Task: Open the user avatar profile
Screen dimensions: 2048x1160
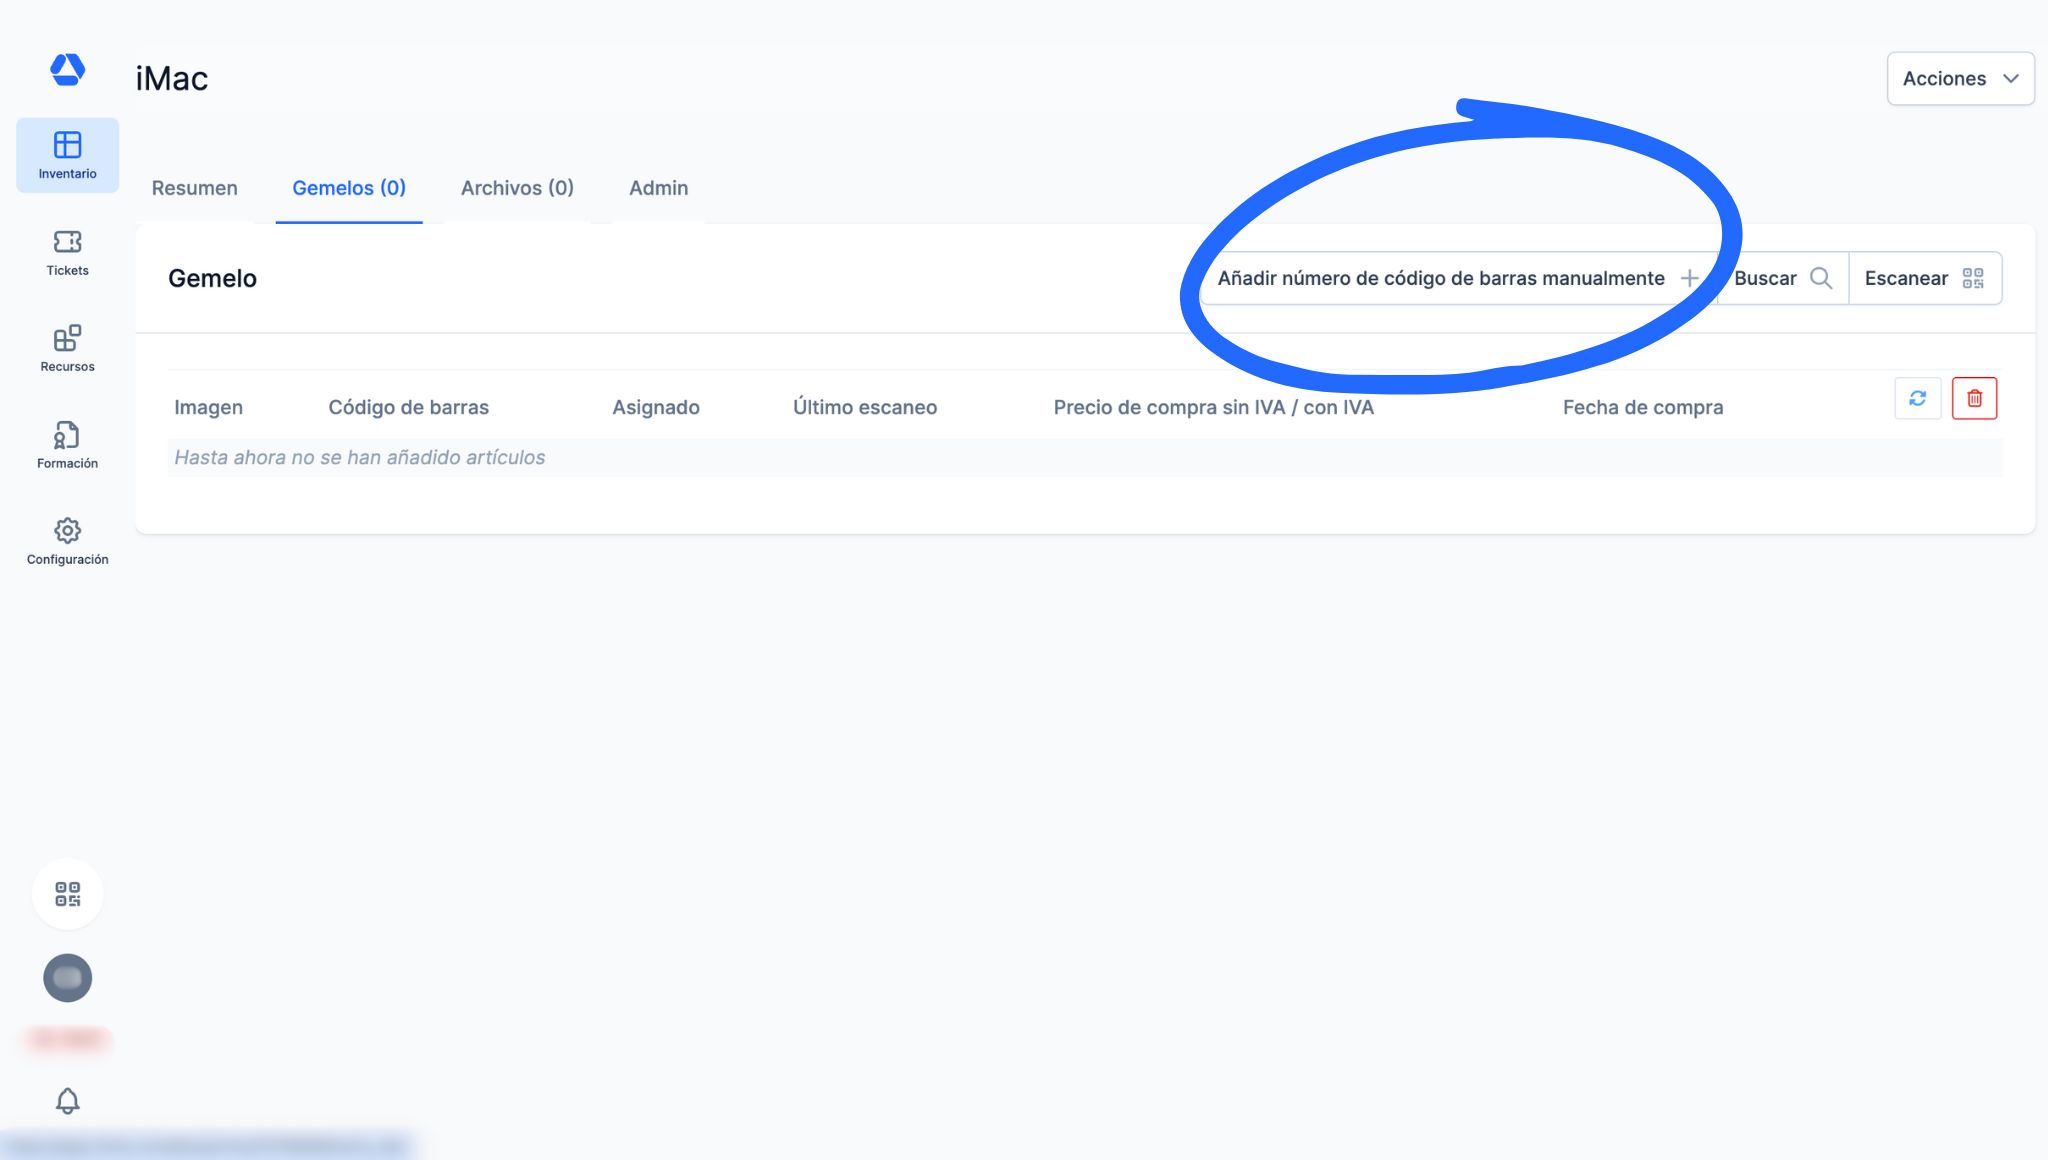Action: click(x=67, y=978)
